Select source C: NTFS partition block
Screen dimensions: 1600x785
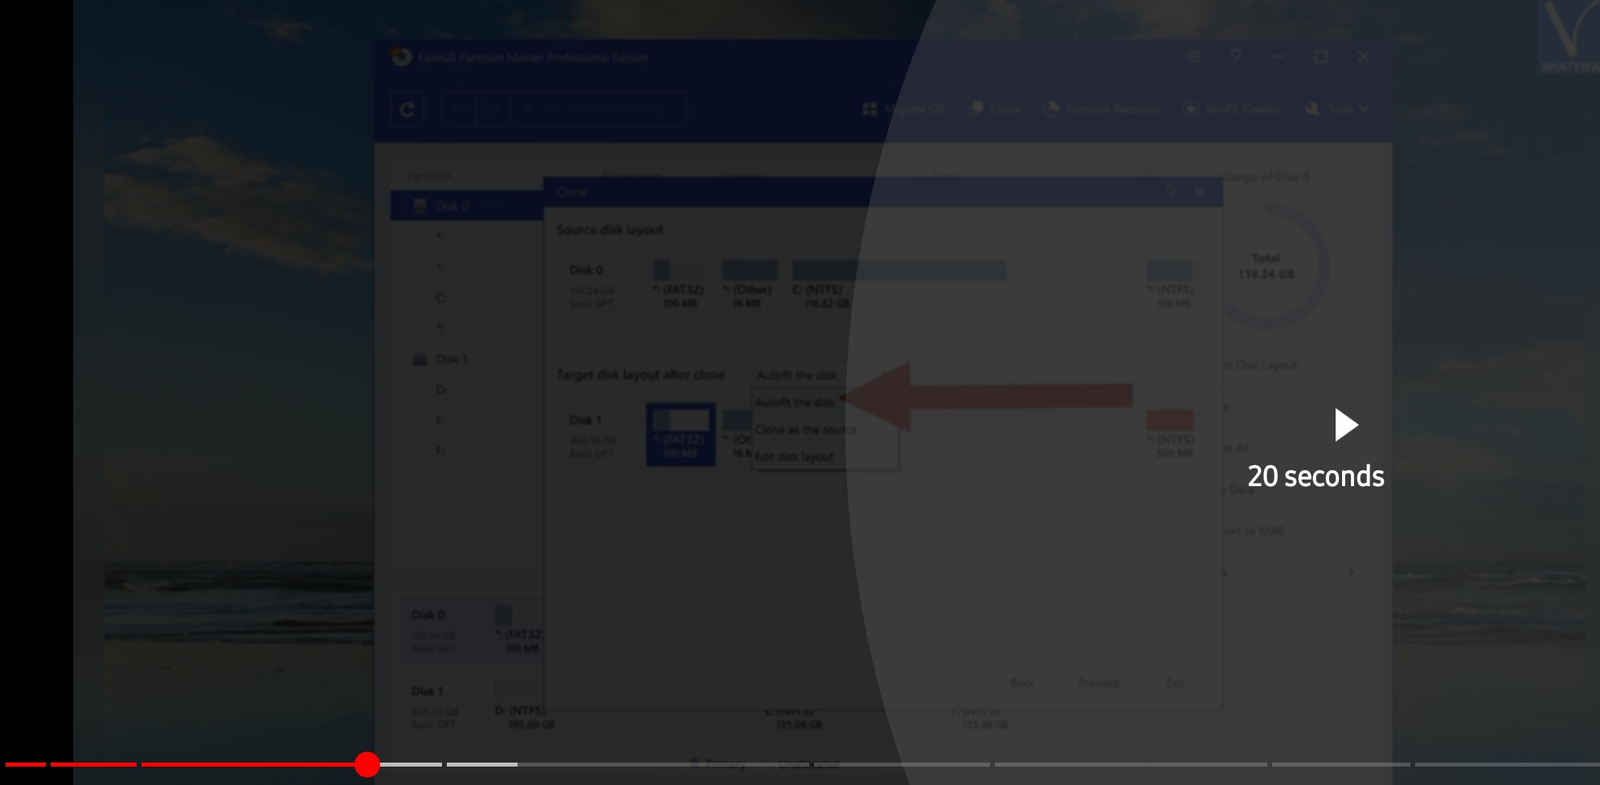[x=963, y=284]
